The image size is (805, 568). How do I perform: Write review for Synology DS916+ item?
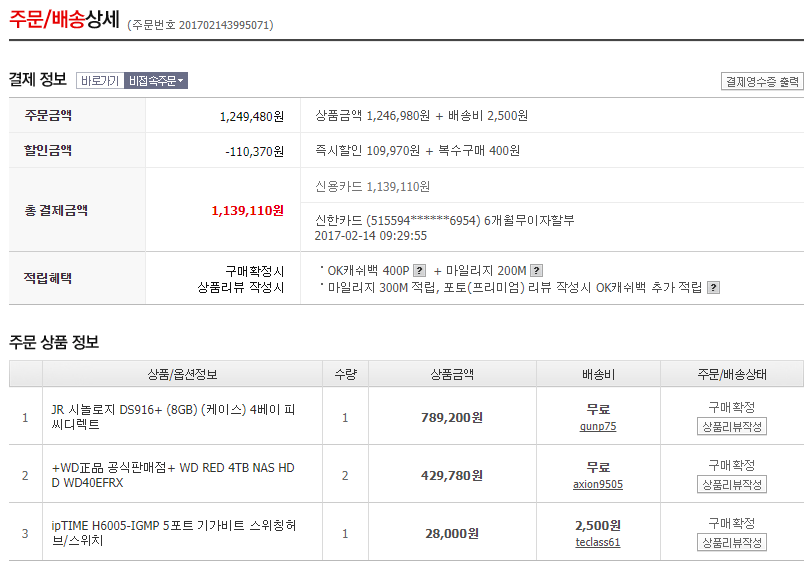(731, 426)
